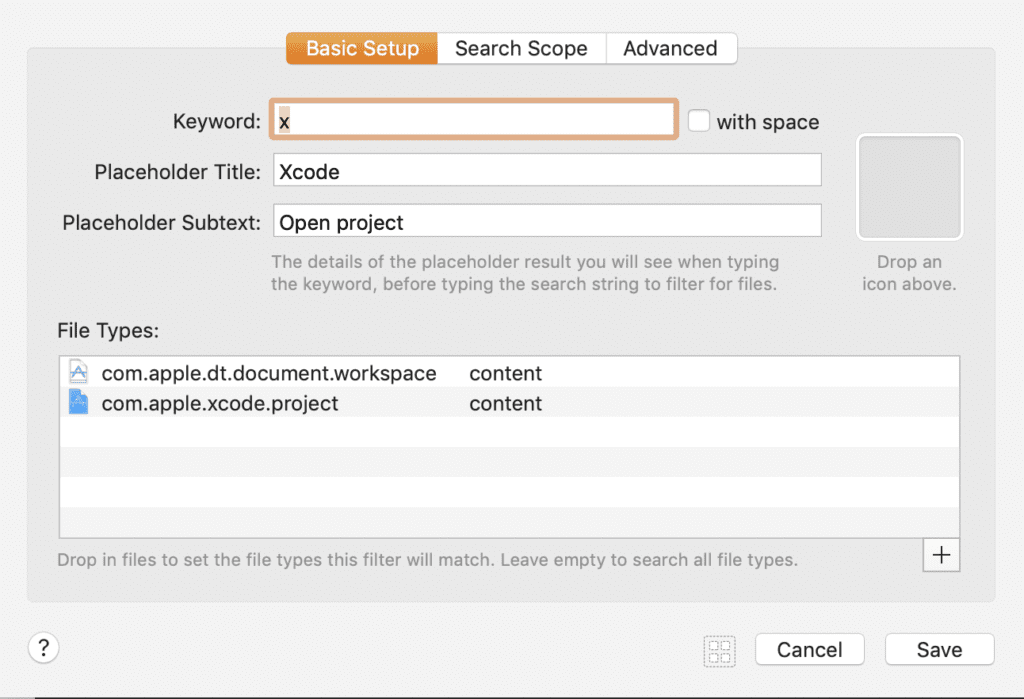This screenshot has width=1024, height=699.
Task: Click into the Placeholder Title field
Action: pos(547,170)
